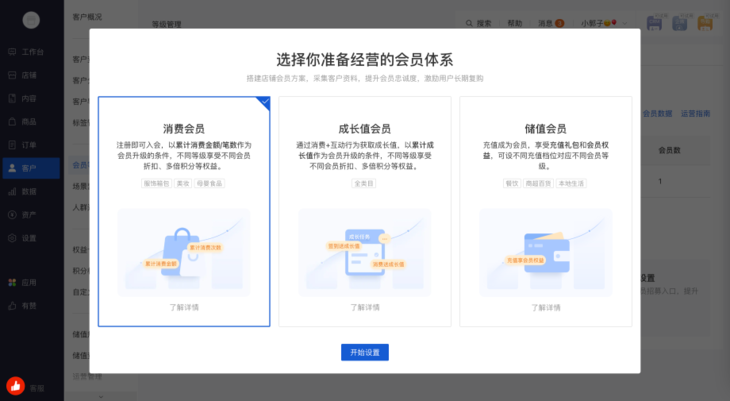Image resolution: width=730 pixels, height=401 pixels.
Task: Click 了解详情 under 储值会员
Action: 546,308
